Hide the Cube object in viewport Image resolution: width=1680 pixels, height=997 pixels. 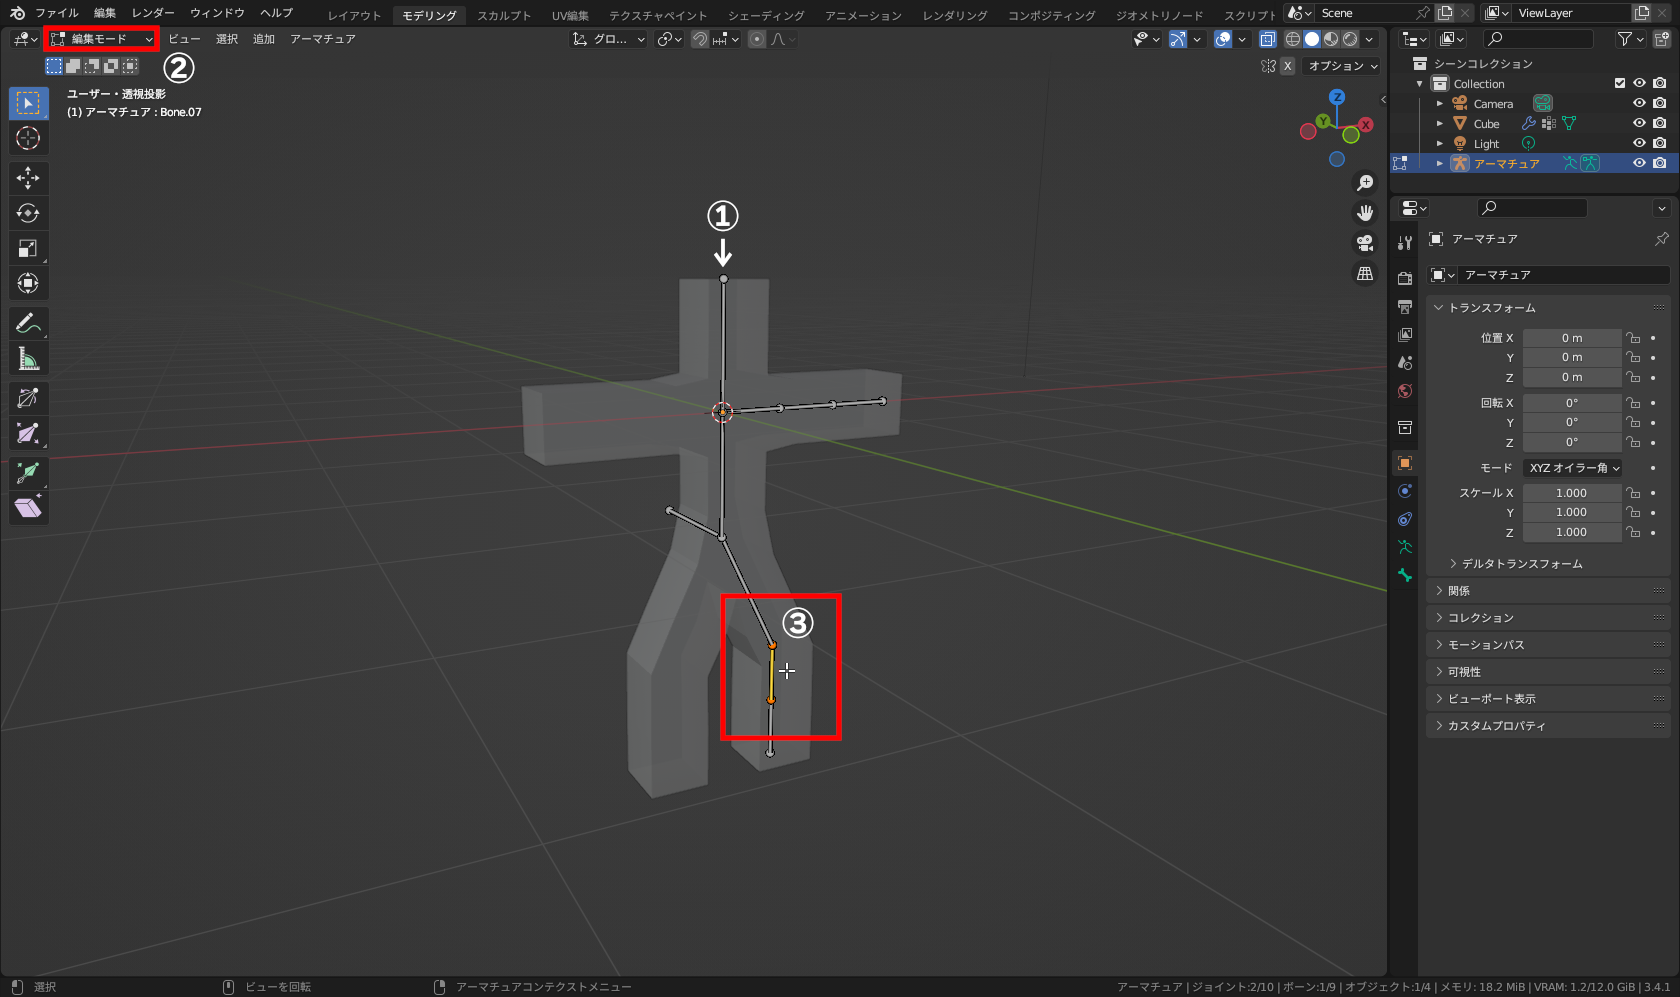(x=1639, y=123)
